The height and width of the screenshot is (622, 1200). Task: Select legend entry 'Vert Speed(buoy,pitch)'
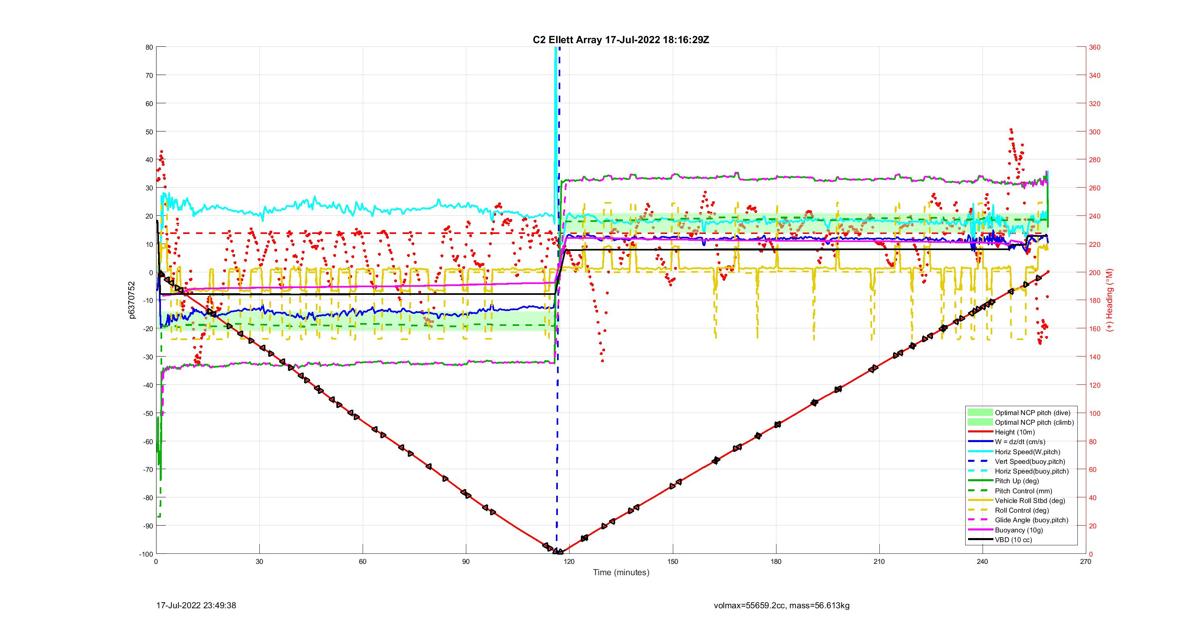pyautogui.click(x=1031, y=461)
